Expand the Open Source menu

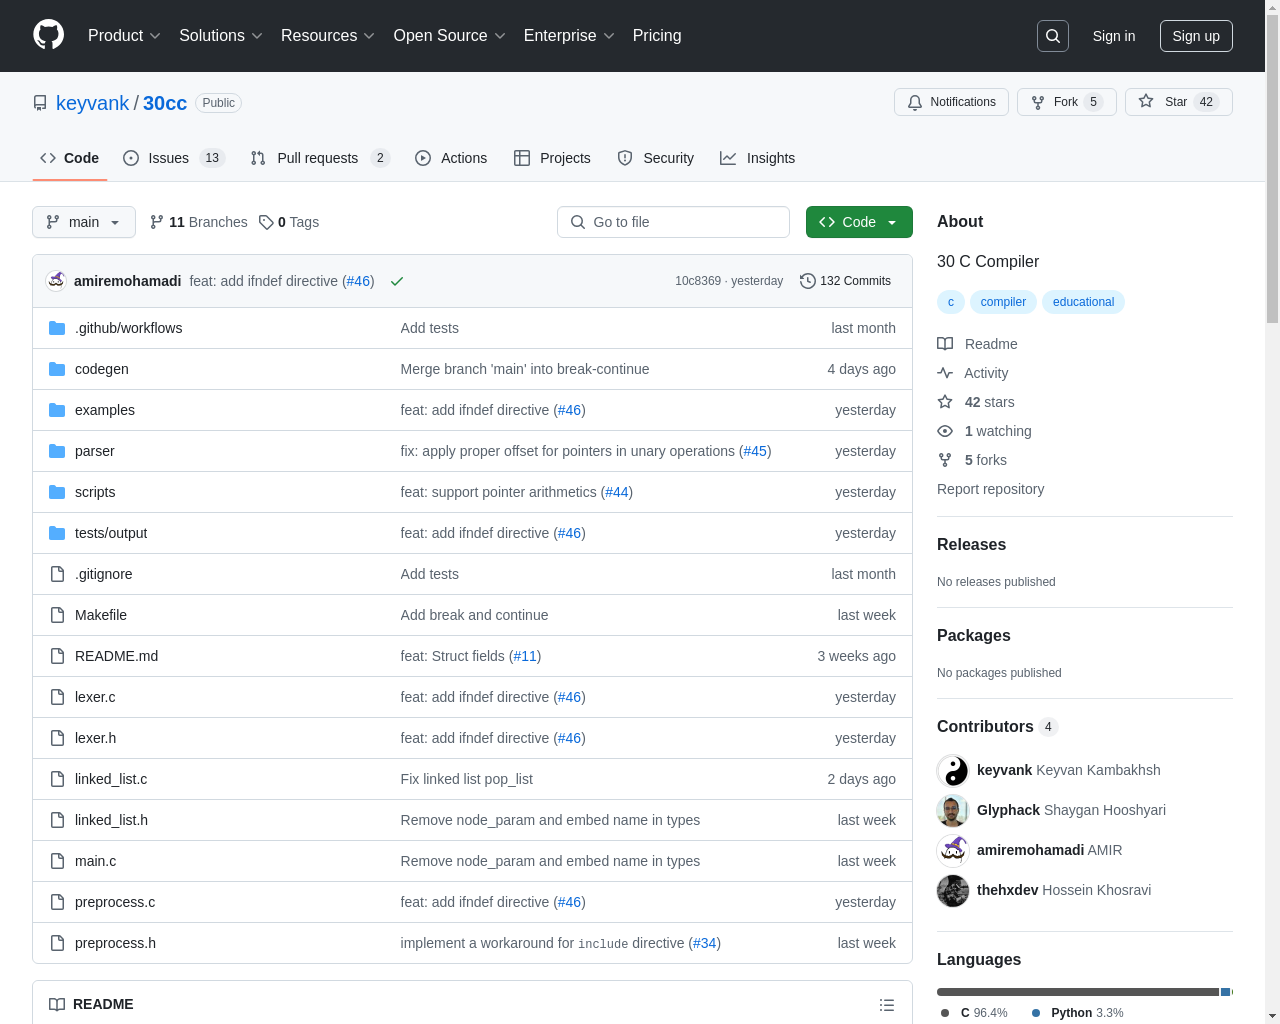tap(449, 36)
